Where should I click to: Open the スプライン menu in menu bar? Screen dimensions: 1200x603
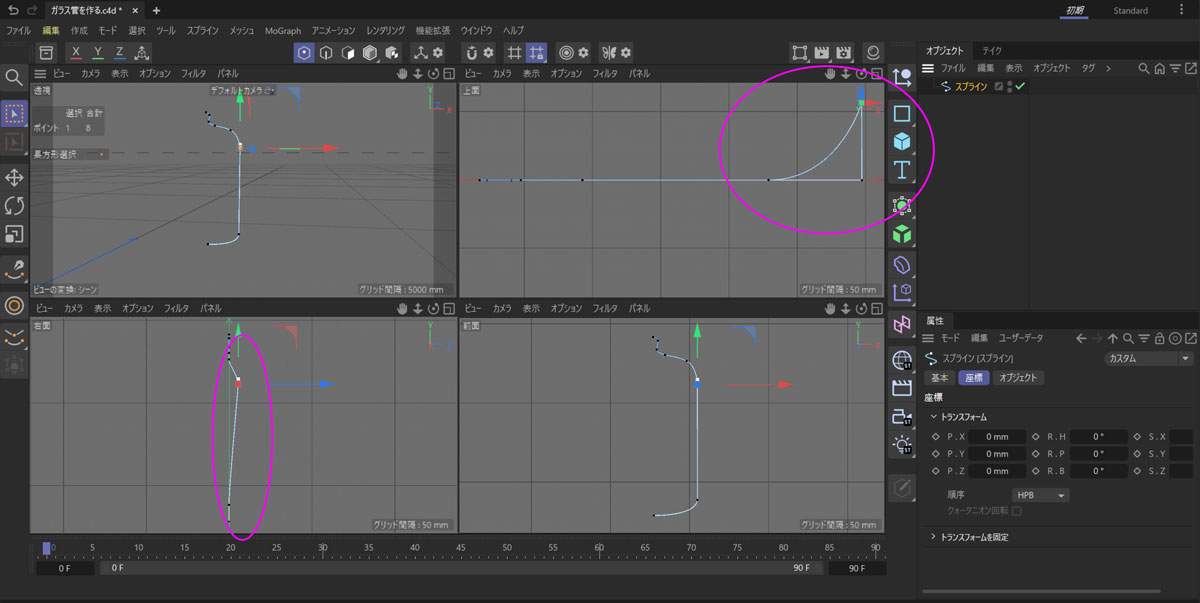pyautogui.click(x=202, y=31)
